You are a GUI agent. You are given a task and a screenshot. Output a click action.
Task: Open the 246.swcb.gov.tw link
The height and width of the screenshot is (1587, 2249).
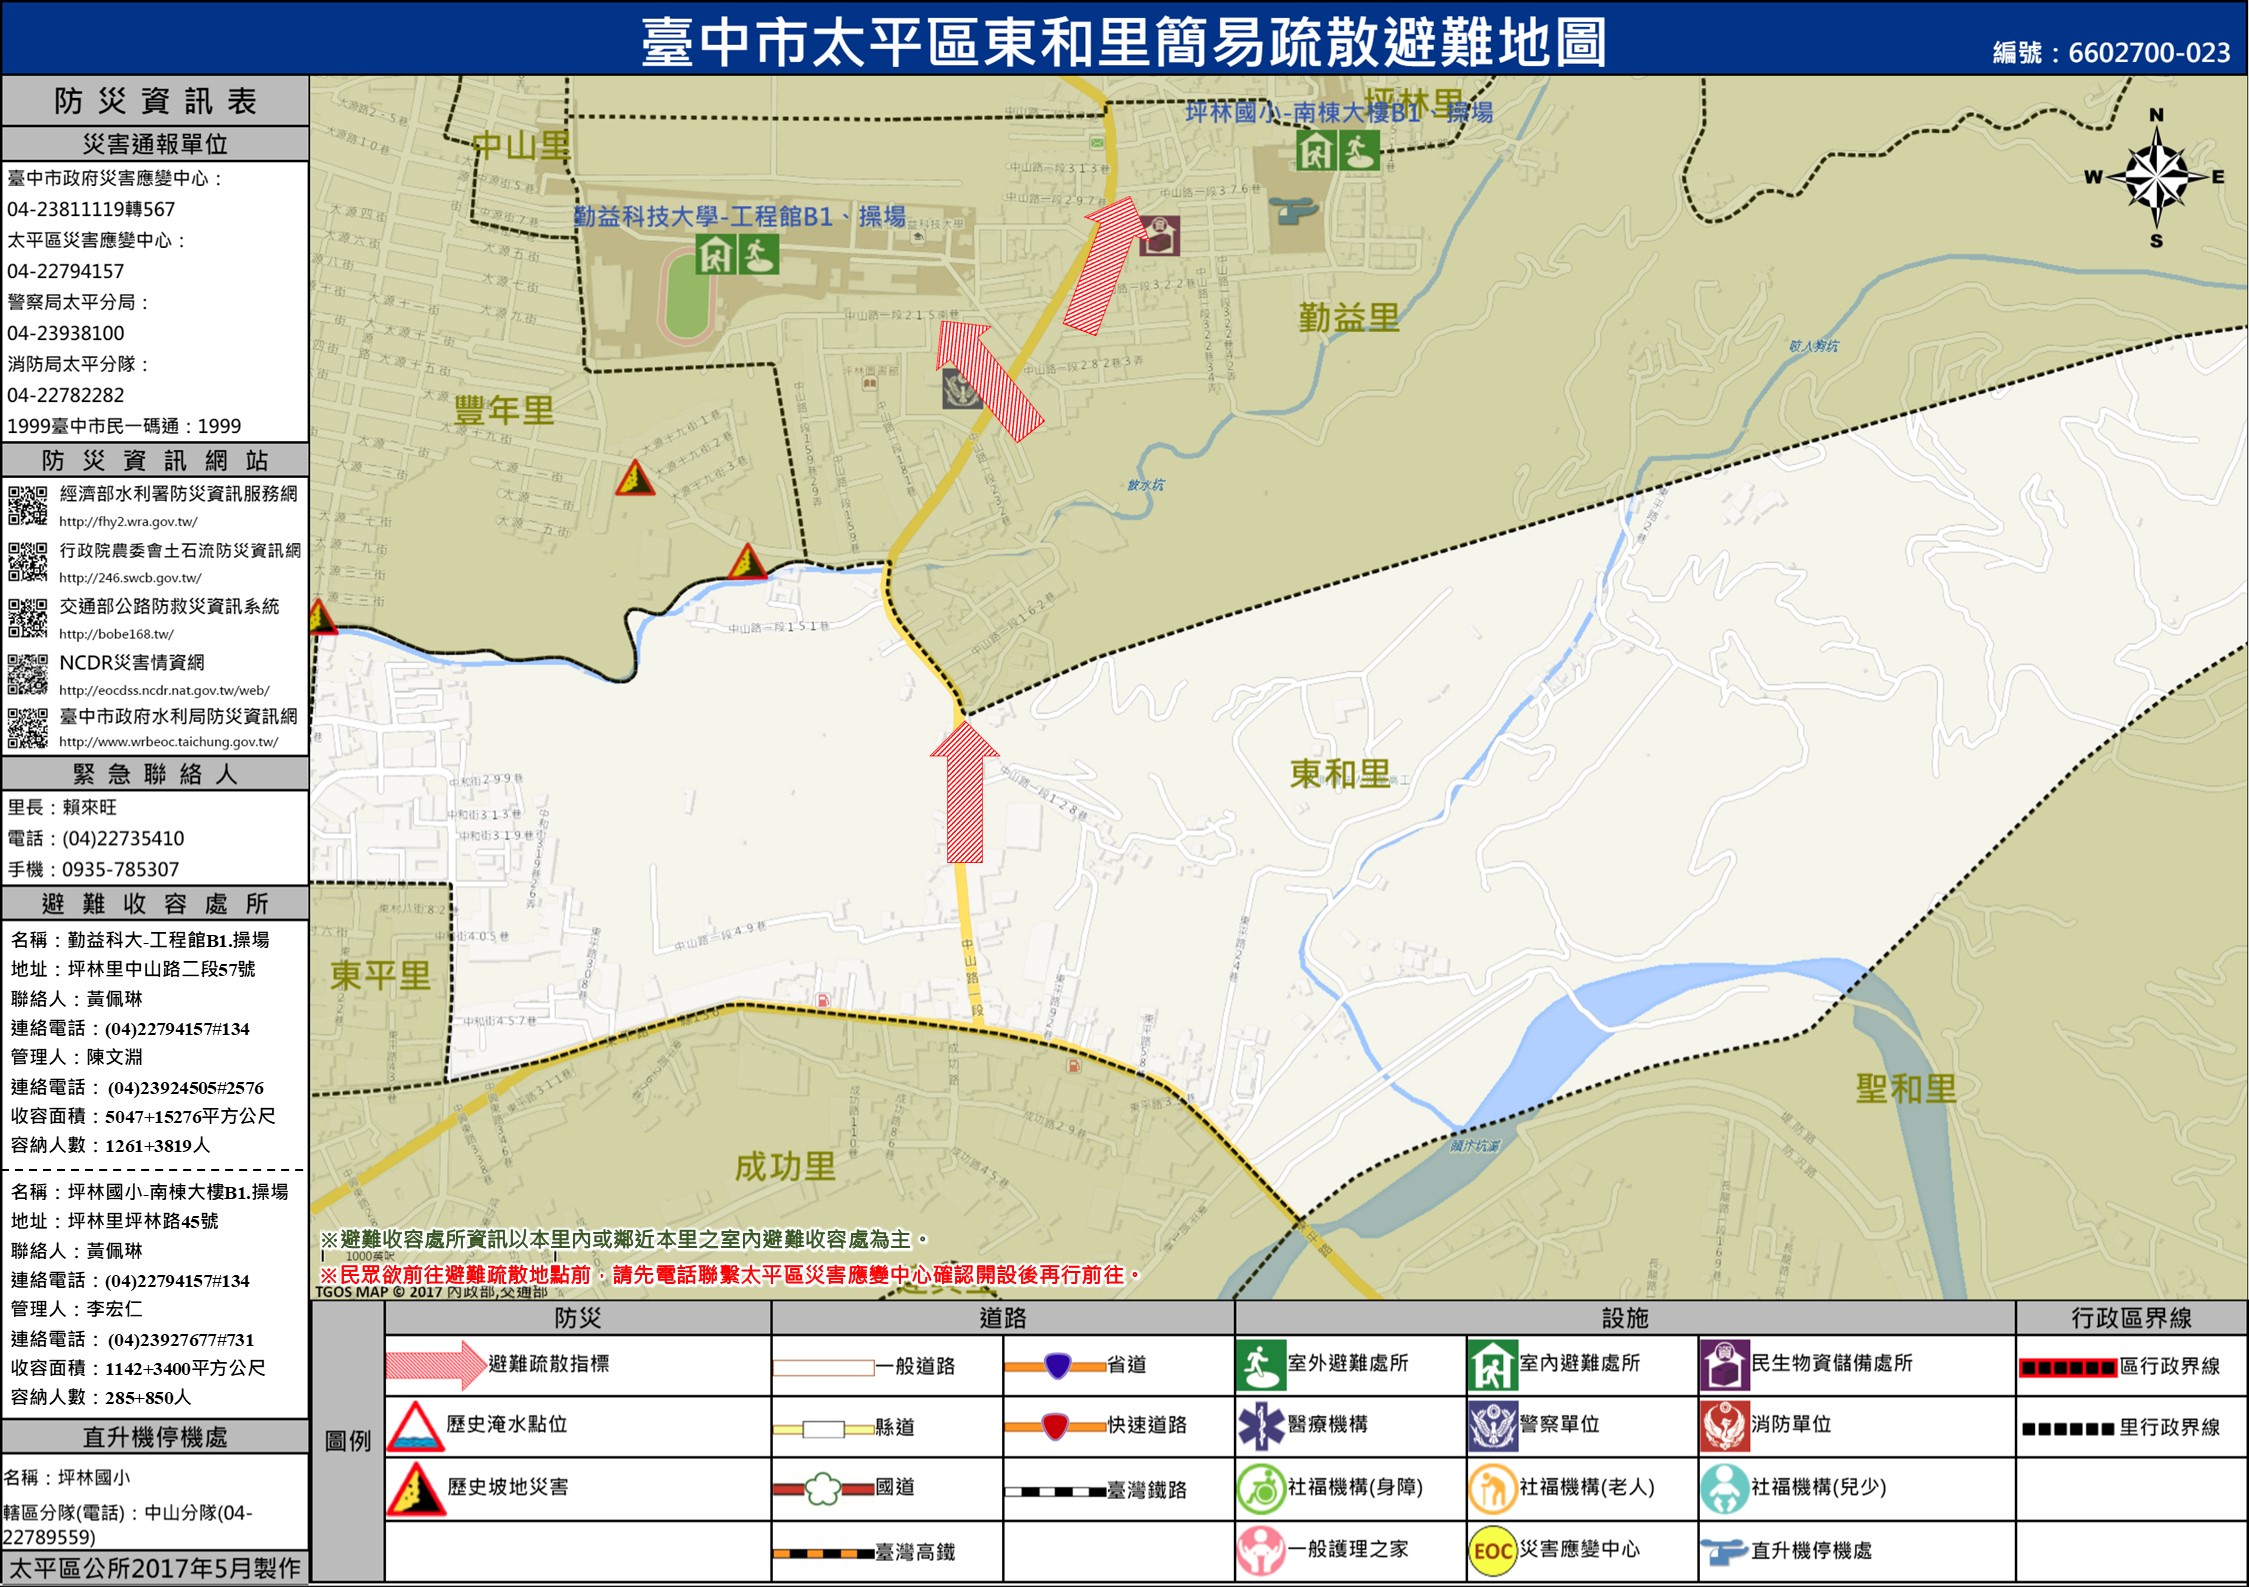(x=130, y=577)
